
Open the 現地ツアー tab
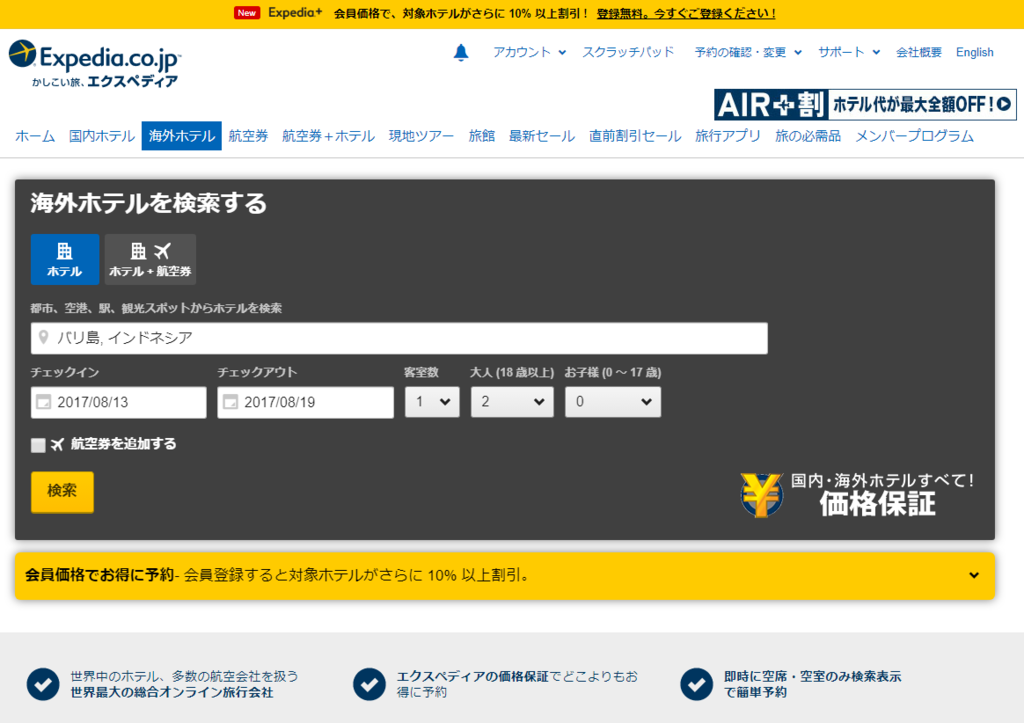click(x=421, y=136)
